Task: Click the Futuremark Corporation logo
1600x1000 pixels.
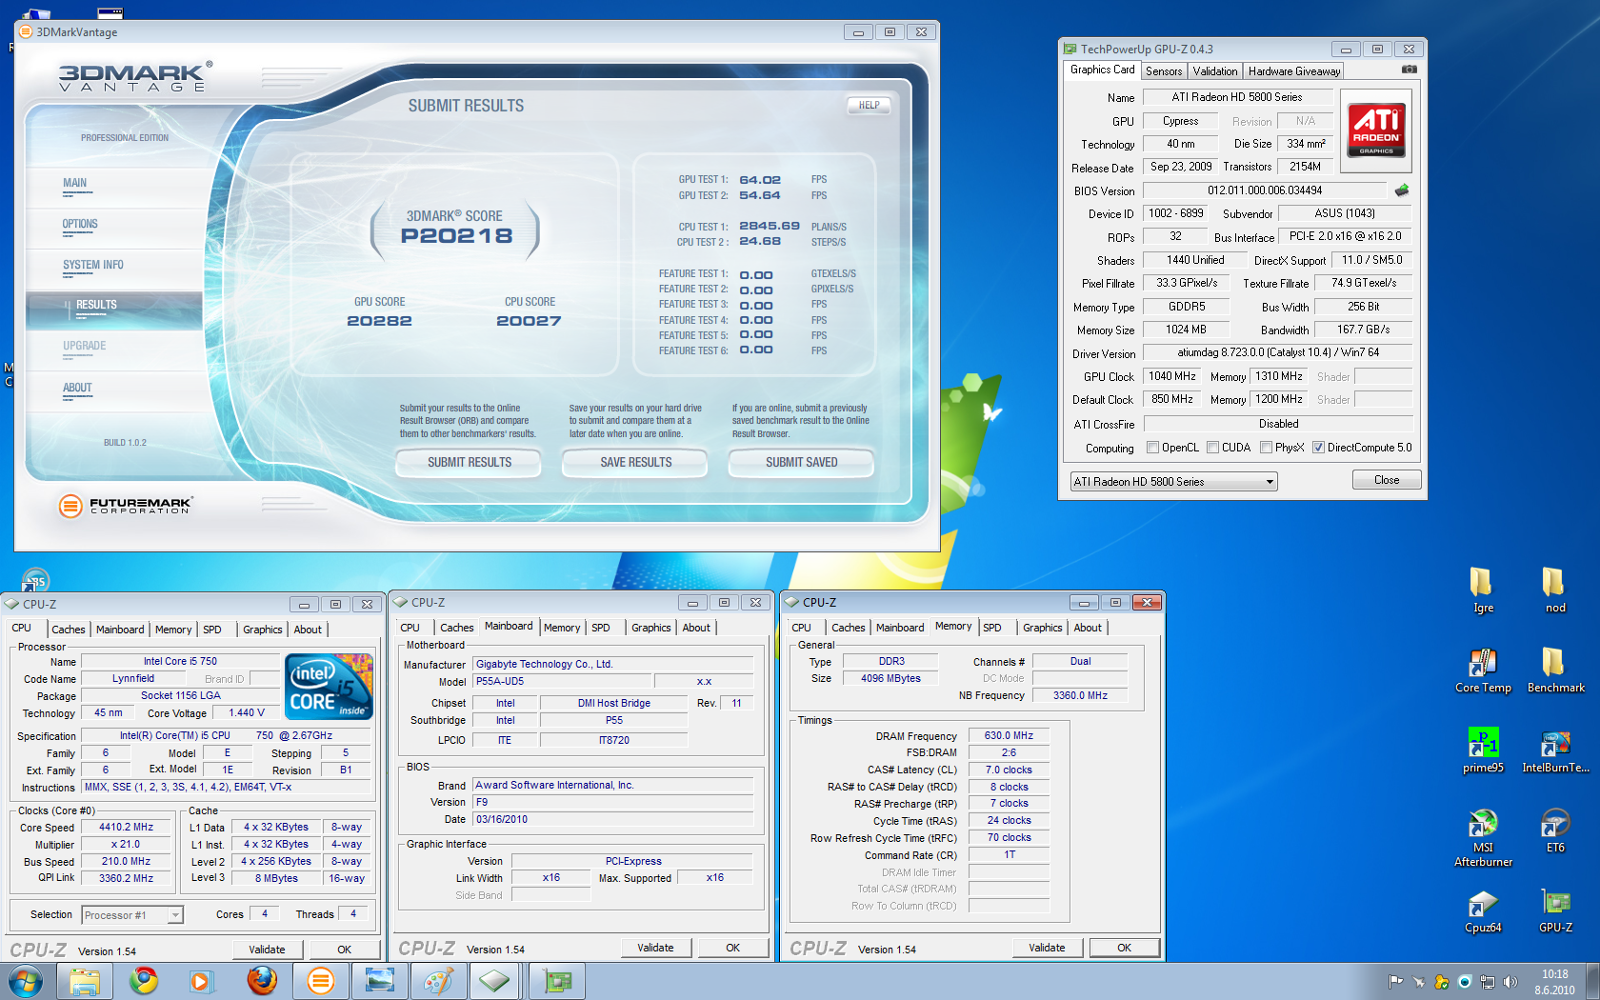Action: point(126,506)
